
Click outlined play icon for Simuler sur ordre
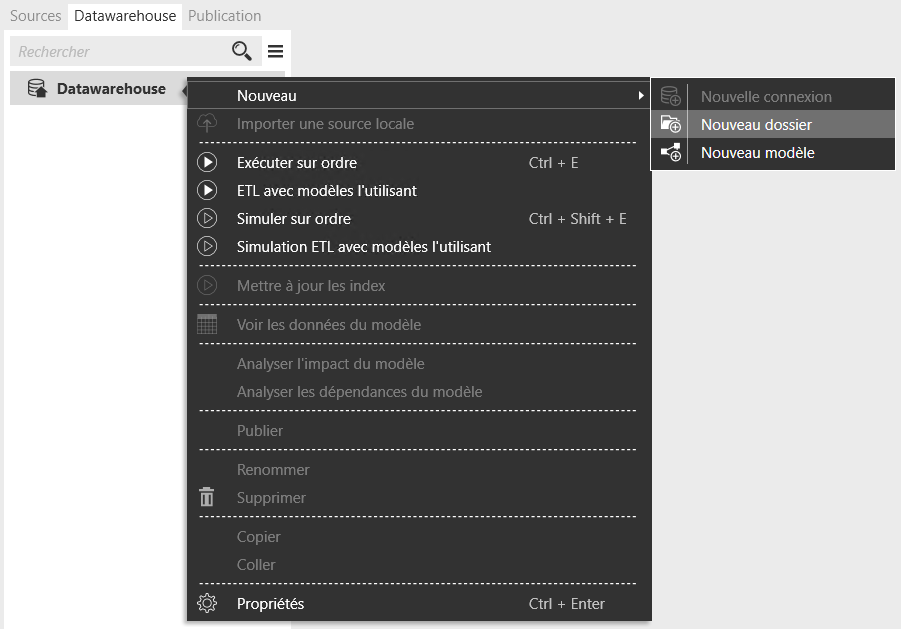[x=207, y=219]
